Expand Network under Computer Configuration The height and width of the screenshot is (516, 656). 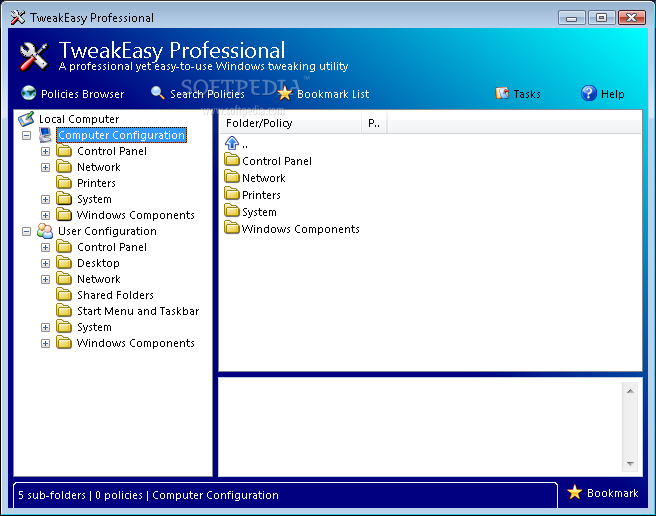pyautogui.click(x=45, y=167)
